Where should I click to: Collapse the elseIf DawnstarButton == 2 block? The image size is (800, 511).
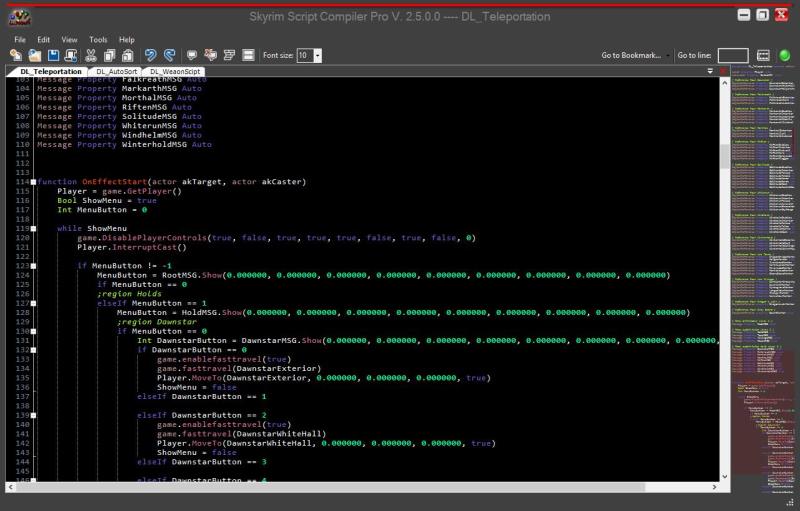(x=33, y=415)
